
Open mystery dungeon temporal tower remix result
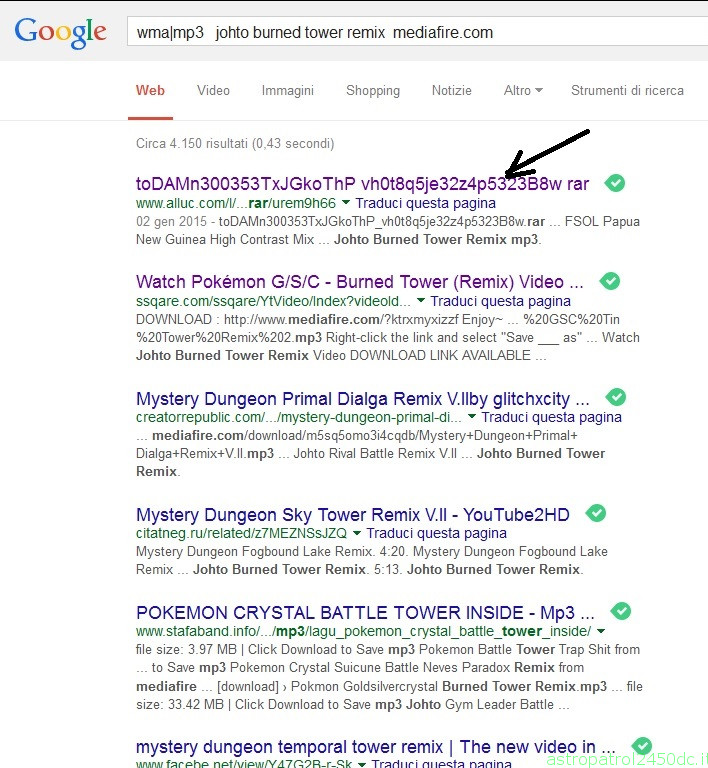coord(376,747)
